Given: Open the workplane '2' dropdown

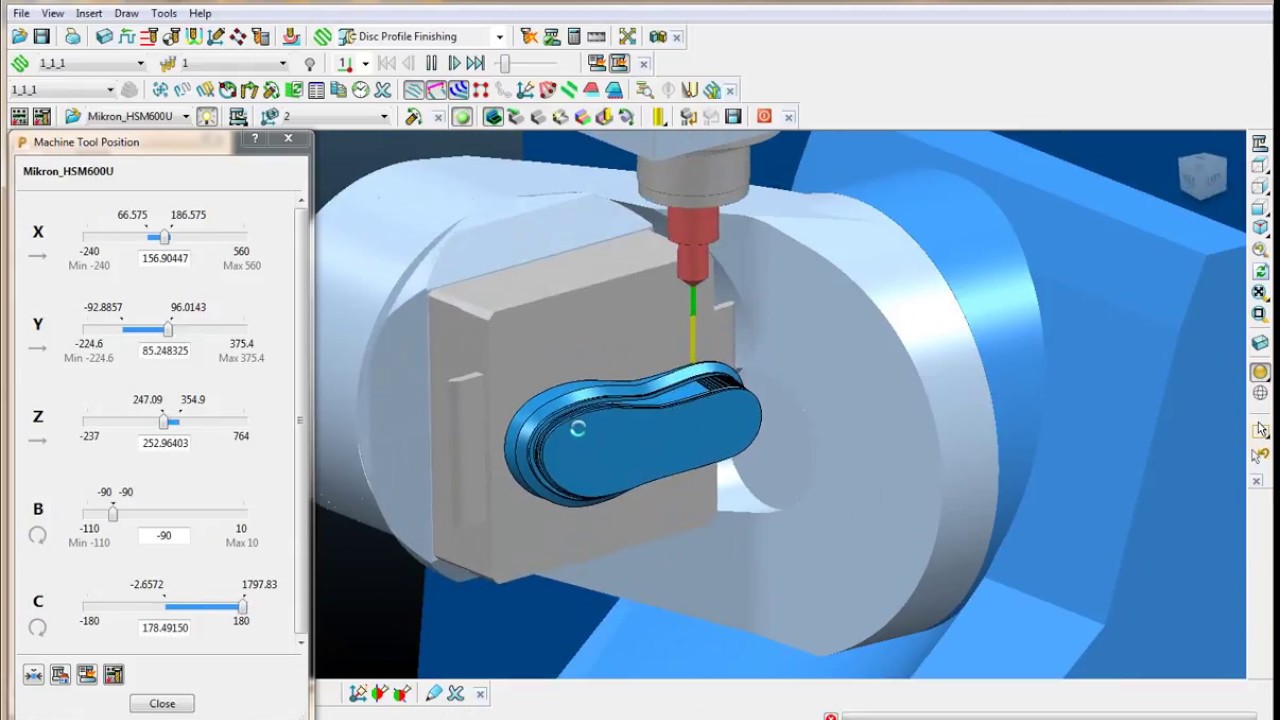Looking at the screenshot, I should pos(384,117).
